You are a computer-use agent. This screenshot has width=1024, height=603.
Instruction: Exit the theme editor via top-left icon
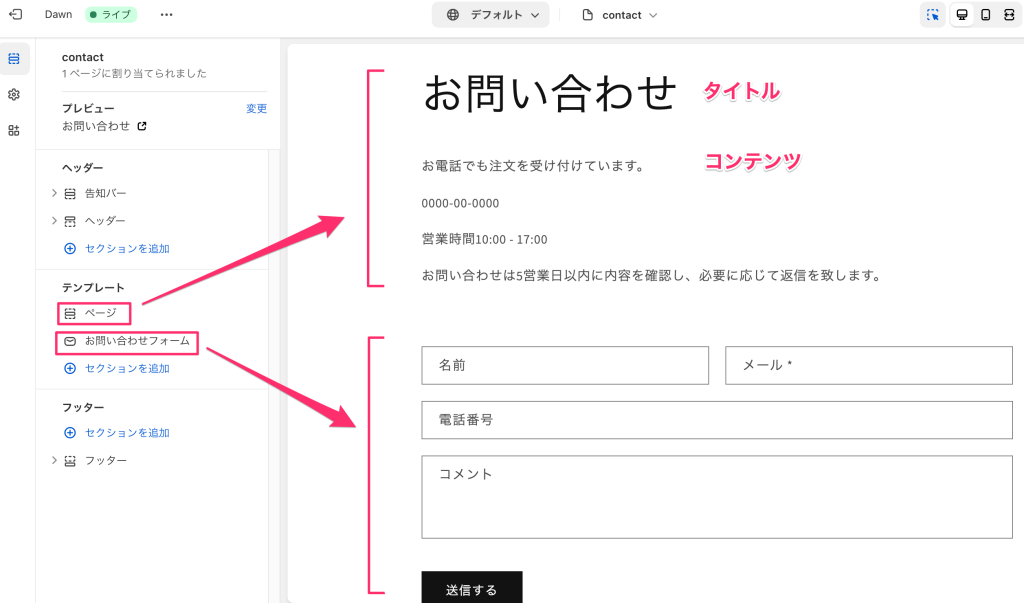[14, 14]
